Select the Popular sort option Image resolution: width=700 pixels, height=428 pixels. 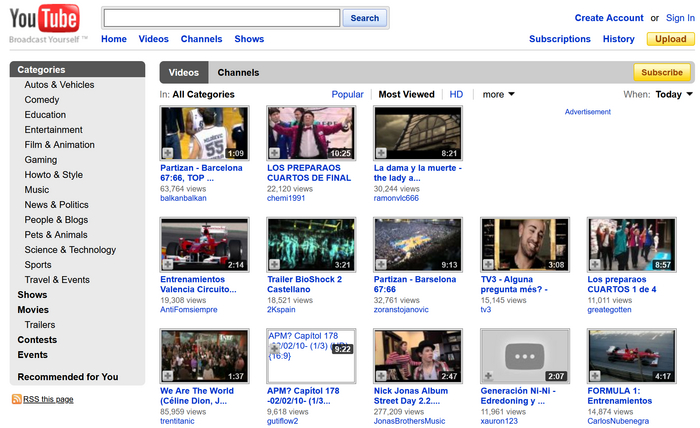(347, 95)
